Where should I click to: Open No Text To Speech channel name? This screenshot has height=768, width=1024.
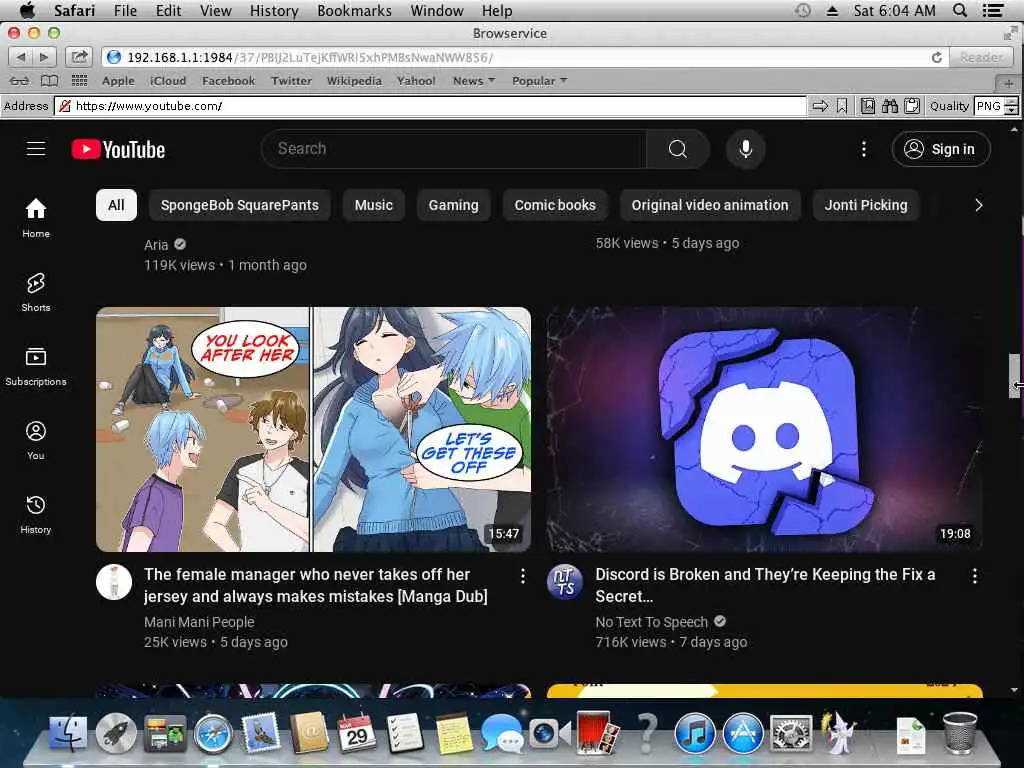coord(651,622)
